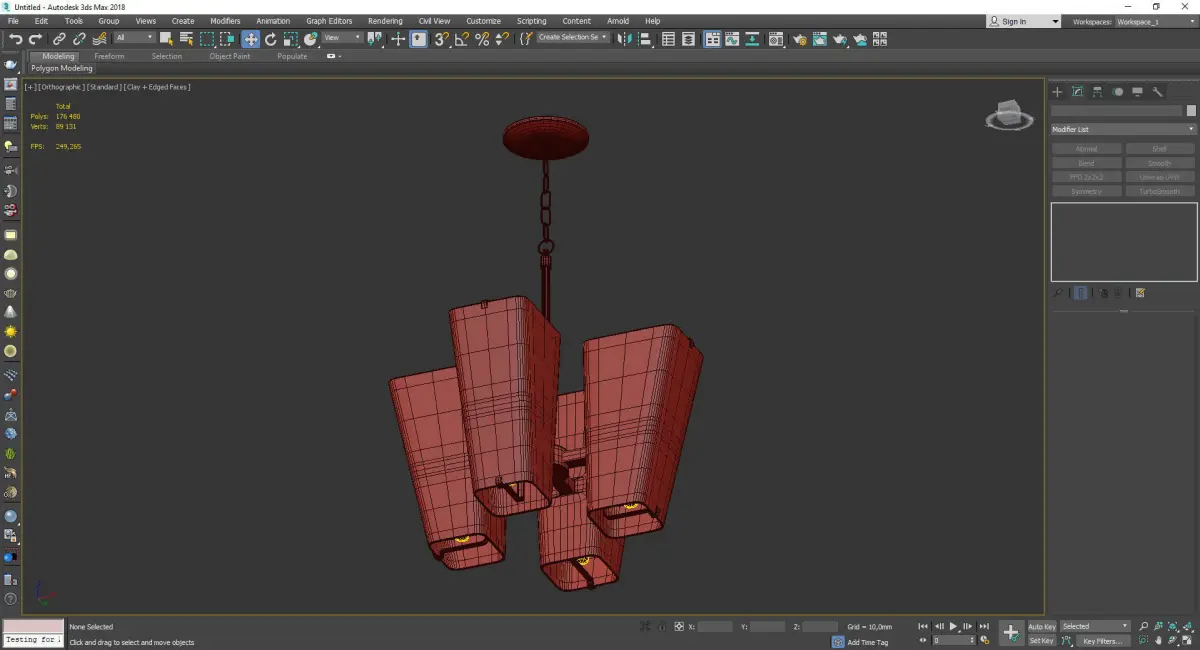Expand the Polygon Modeling panel
The height and width of the screenshot is (650, 1200).
tap(61, 69)
